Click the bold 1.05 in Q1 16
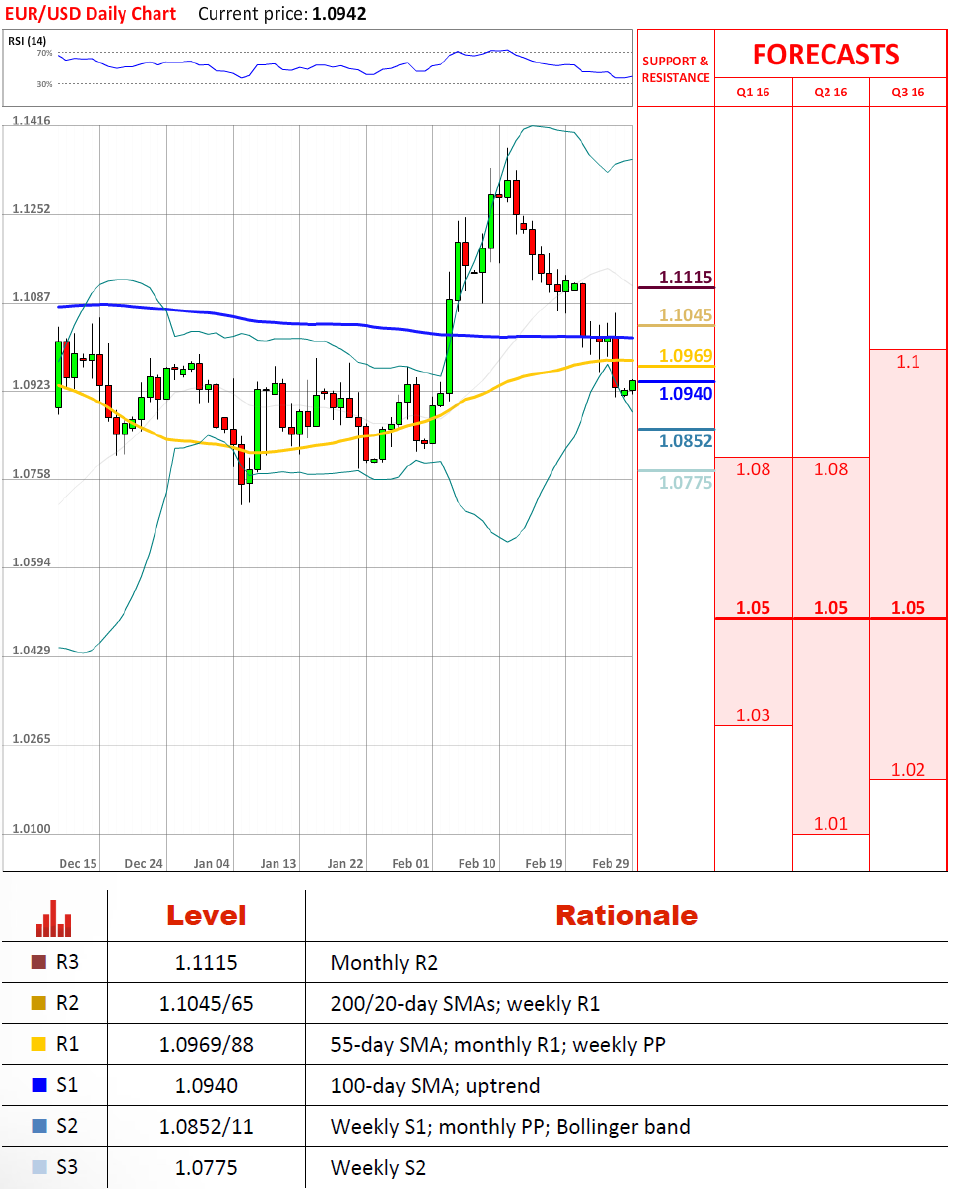The width and height of the screenshot is (953, 1189). click(753, 607)
